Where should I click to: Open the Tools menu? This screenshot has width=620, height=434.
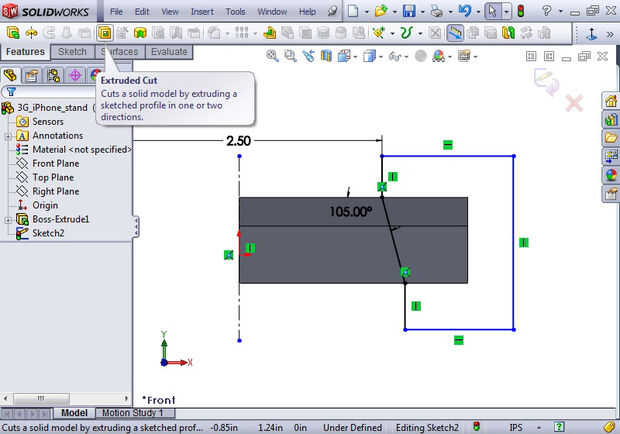[x=235, y=12]
